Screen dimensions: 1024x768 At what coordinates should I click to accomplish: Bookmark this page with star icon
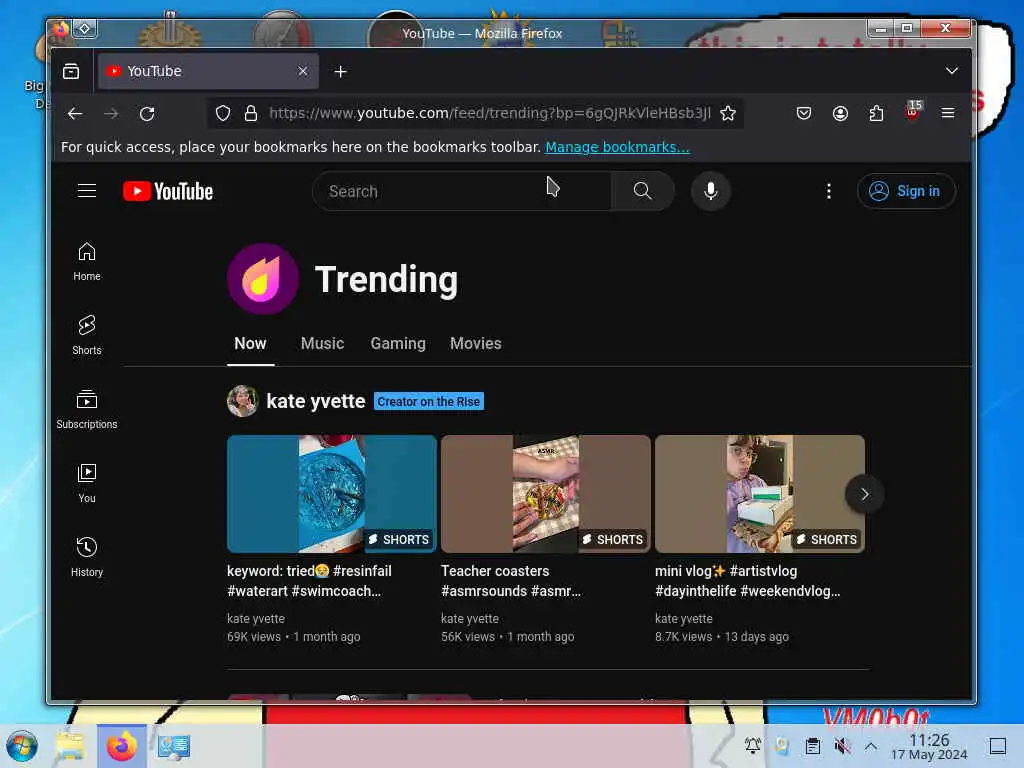(728, 114)
